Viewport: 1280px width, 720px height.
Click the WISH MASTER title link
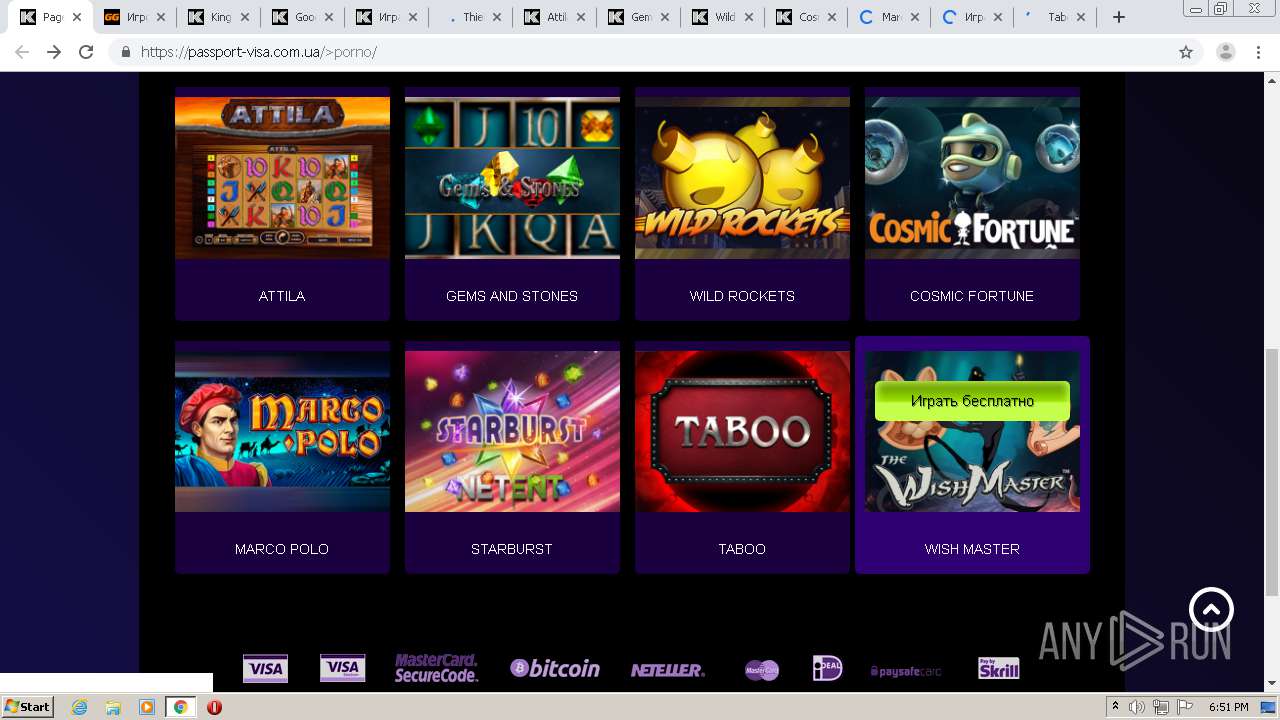[972, 549]
